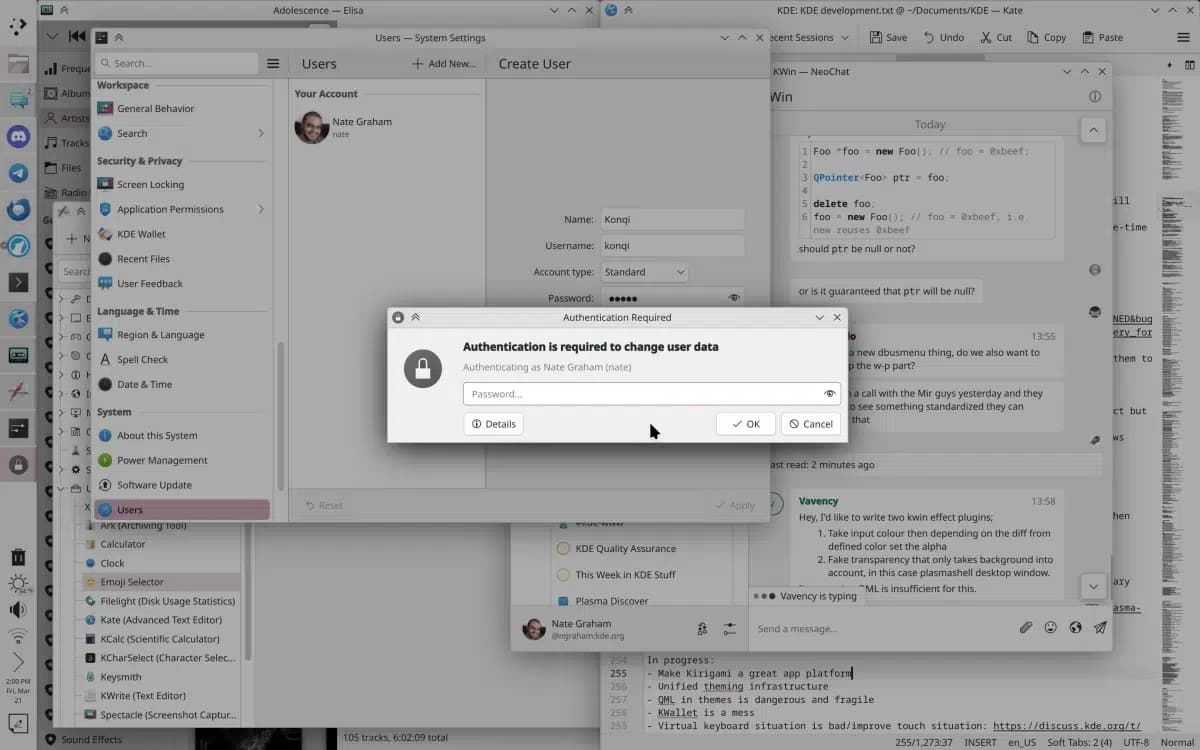This screenshot has width=1200, height=750.
Task: Open Power Management settings
Action: 162,460
